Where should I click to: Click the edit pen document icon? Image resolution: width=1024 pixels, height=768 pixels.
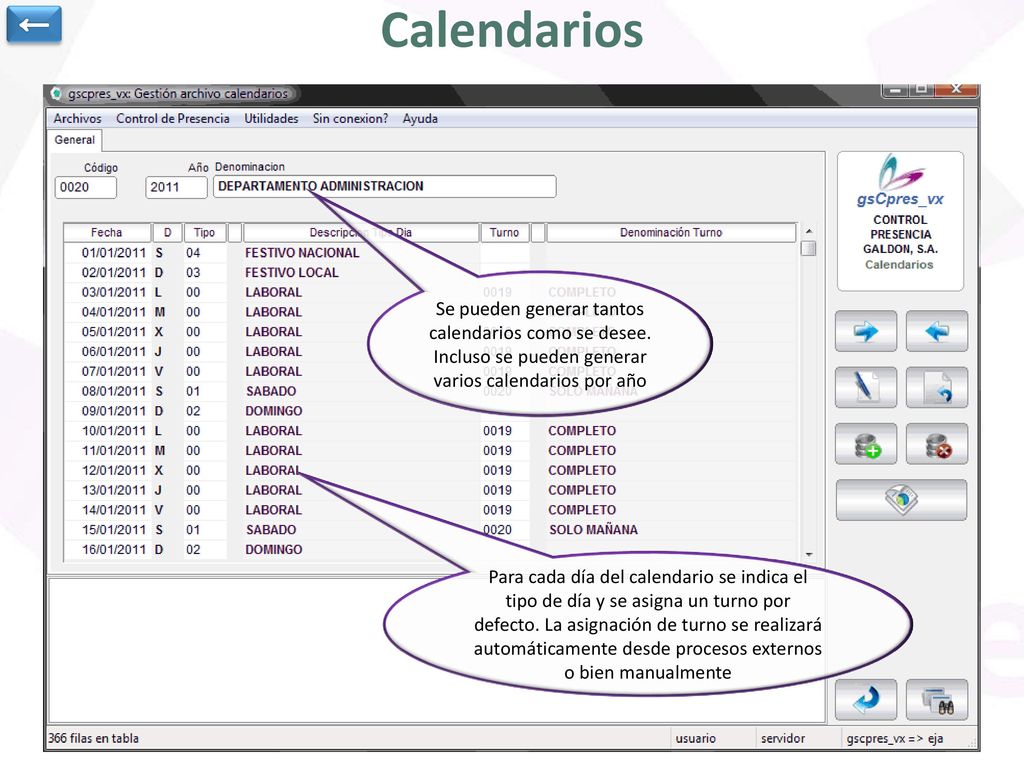click(865, 387)
